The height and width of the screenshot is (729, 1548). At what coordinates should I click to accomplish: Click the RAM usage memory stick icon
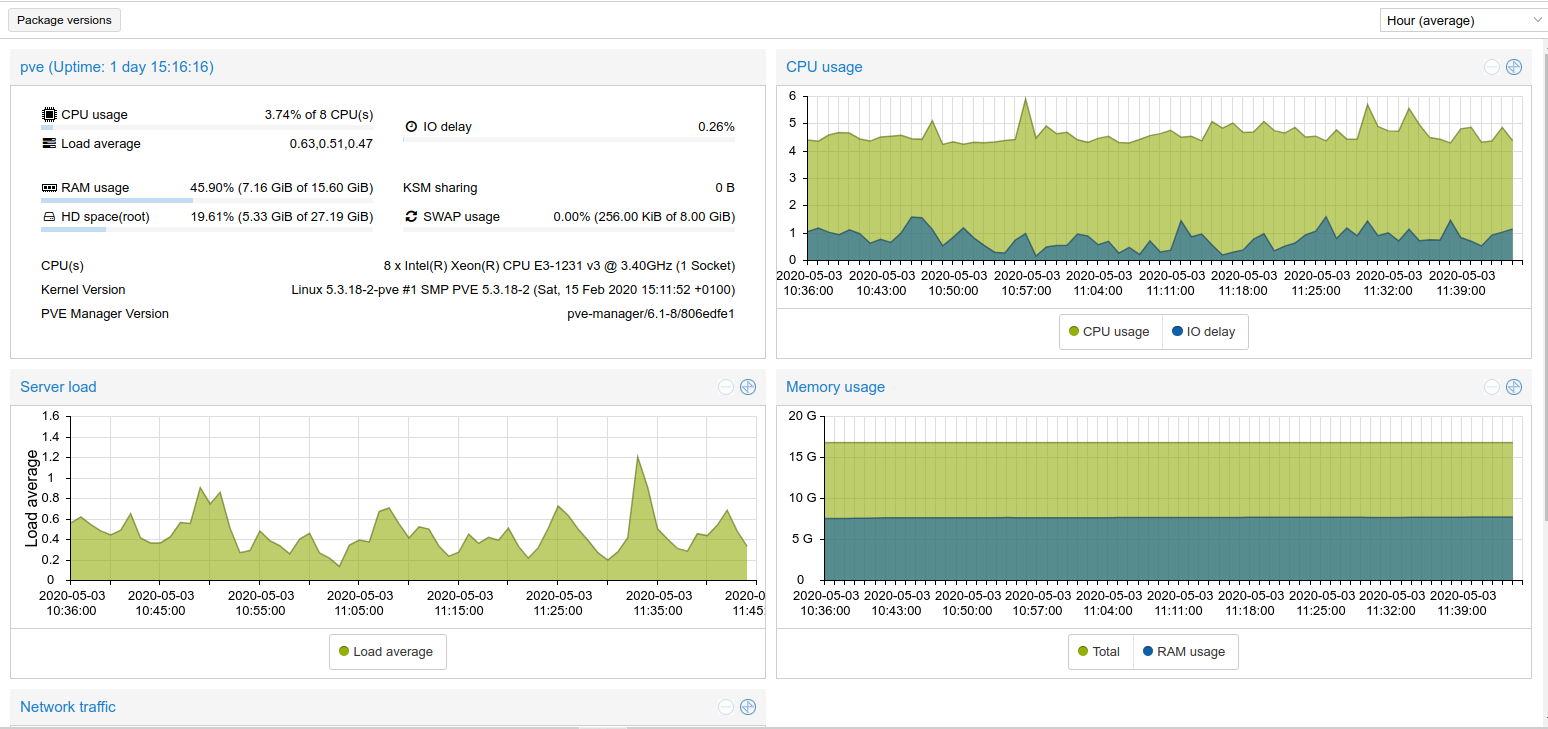(48, 187)
